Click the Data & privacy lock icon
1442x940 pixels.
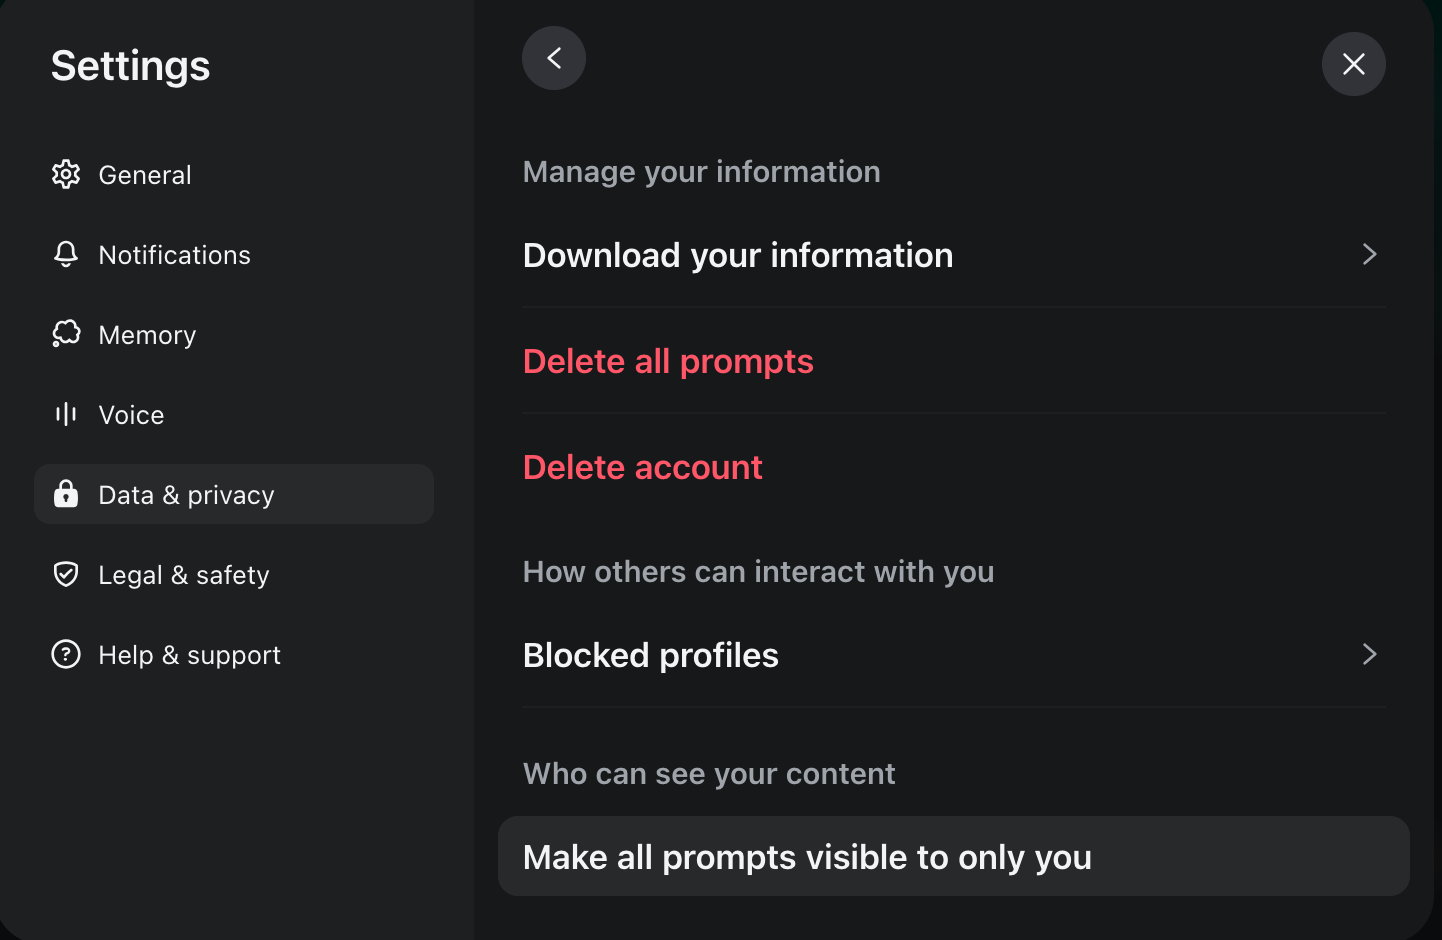[66, 493]
